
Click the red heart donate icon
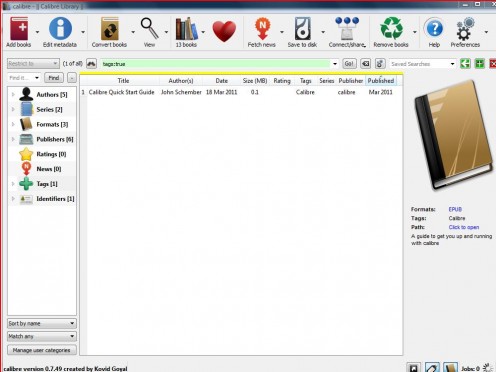224,31
